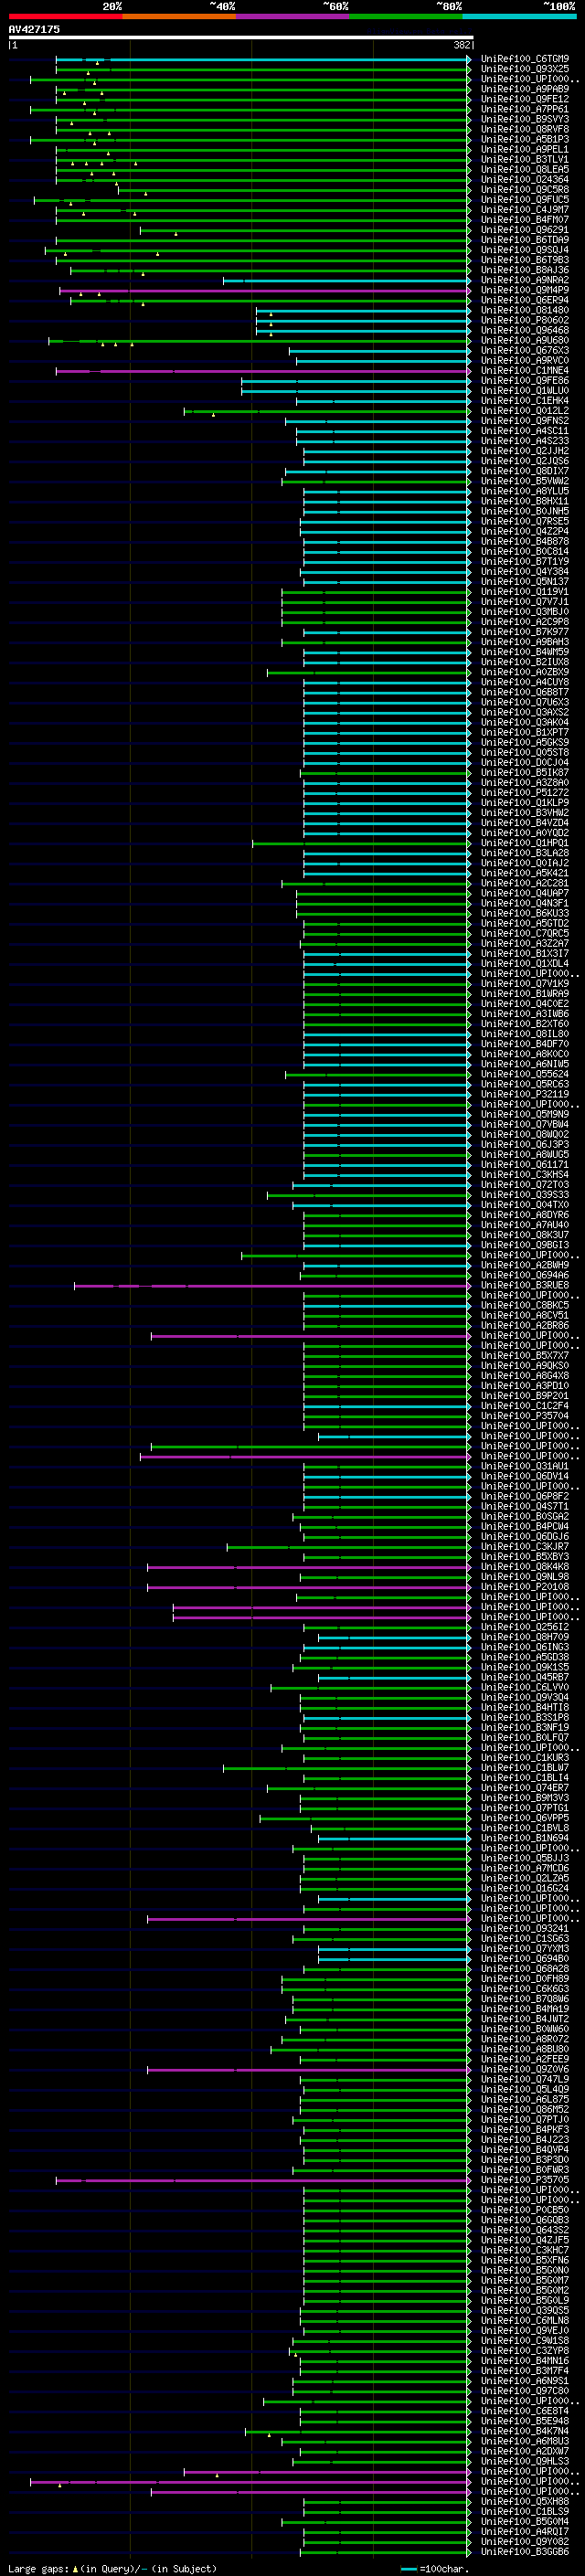This screenshot has height=2576, width=585.
Task: Select the UniRef100_B8AJ36 label
Action: pyautogui.click(x=524, y=270)
